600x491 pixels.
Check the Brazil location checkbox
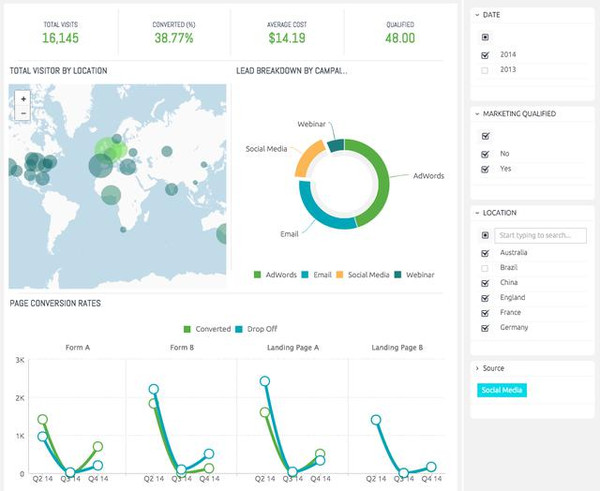tap(485, 268)
